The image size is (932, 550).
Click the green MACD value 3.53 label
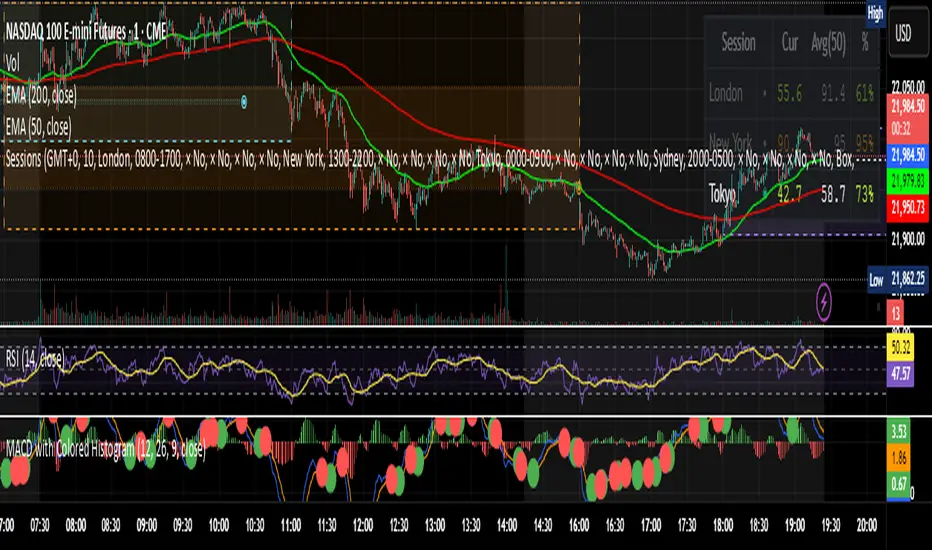[899, 431]
